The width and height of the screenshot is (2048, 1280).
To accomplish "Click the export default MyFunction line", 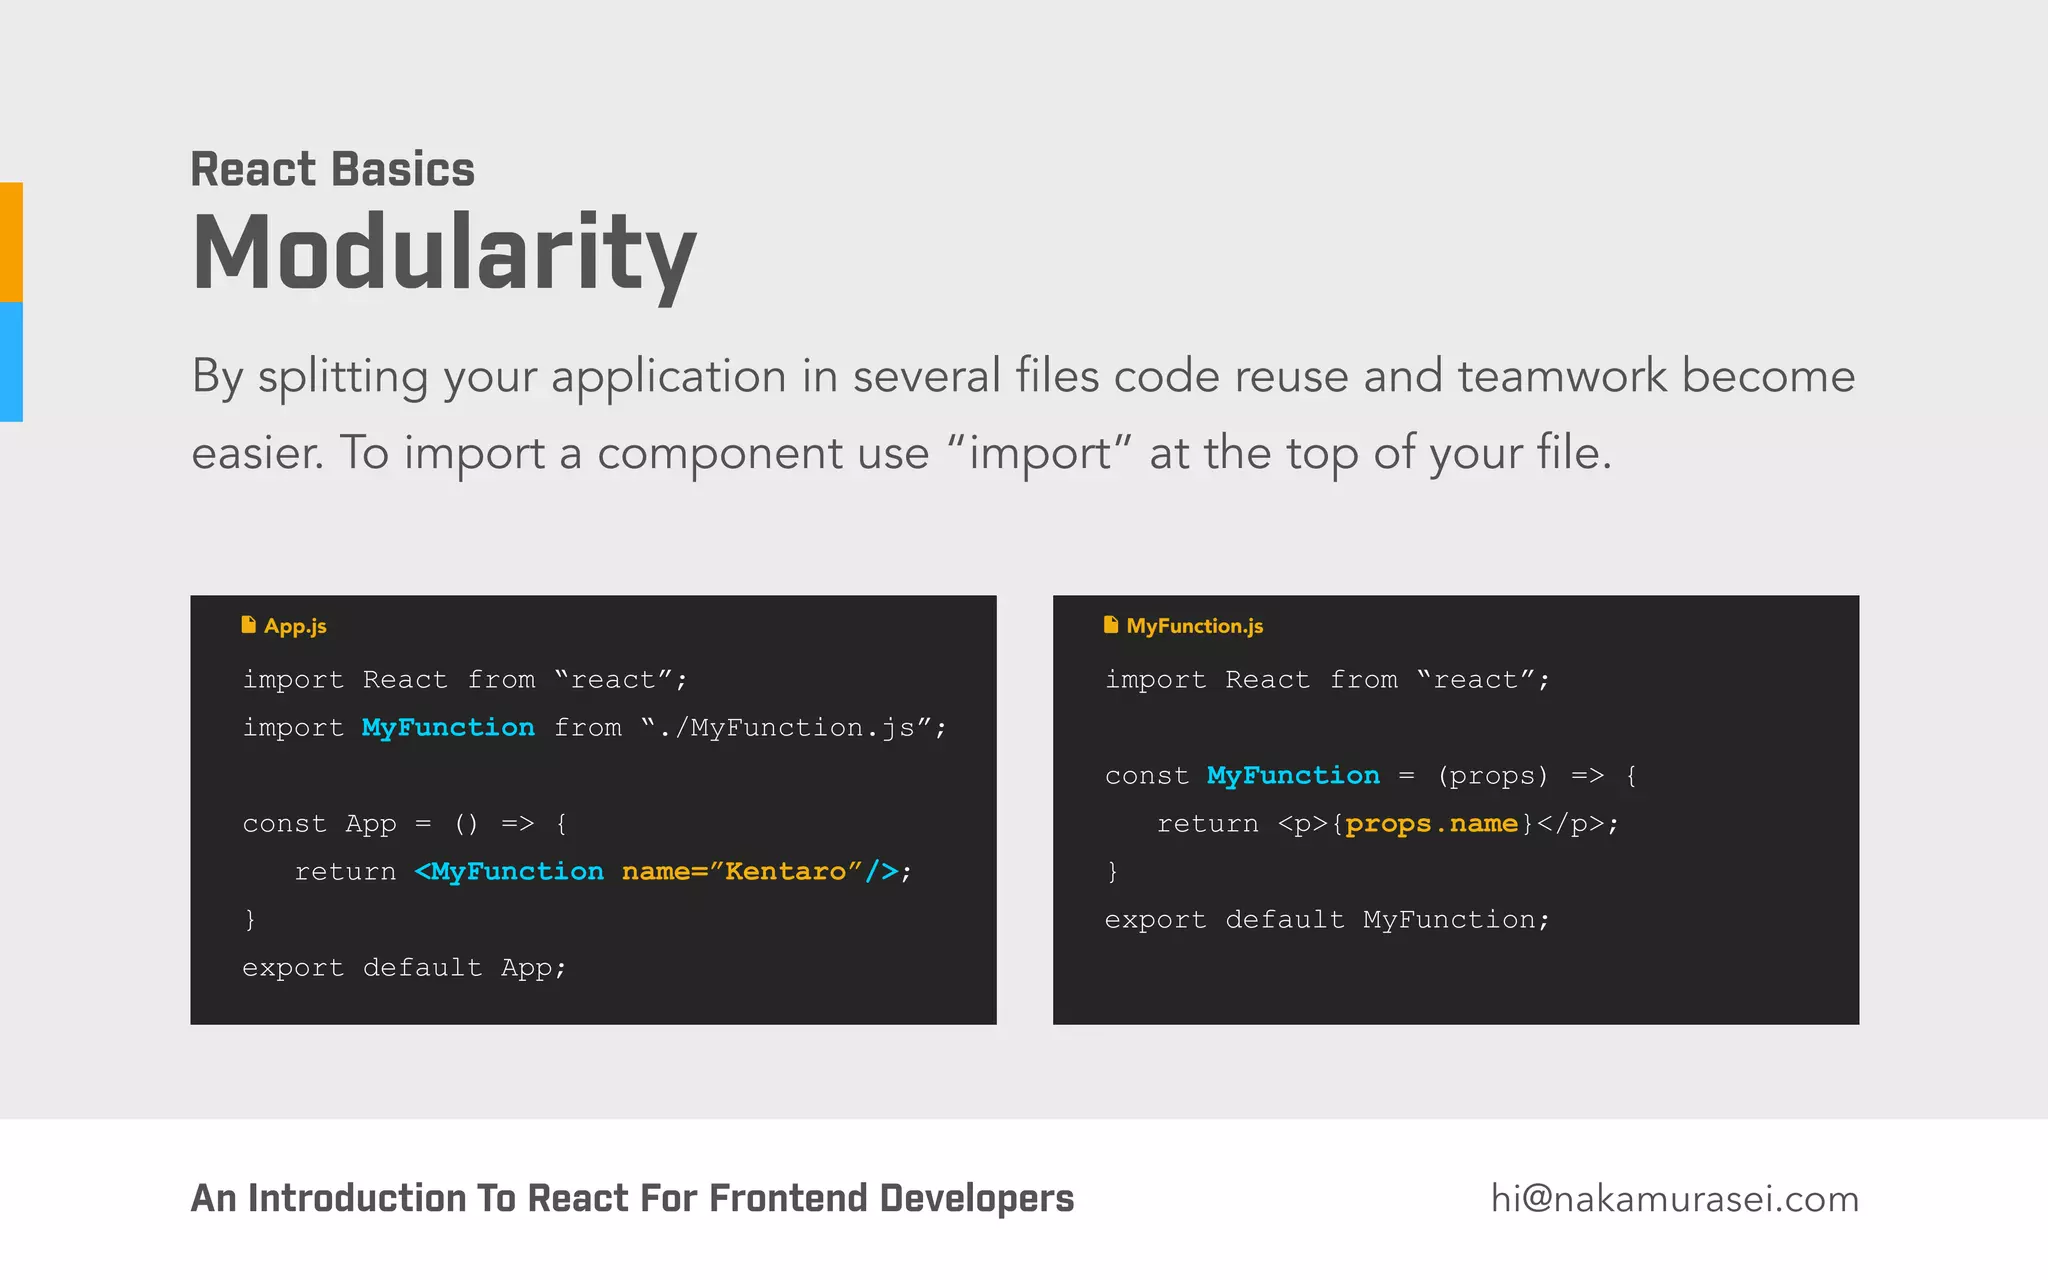I will [x=1327, y=919].
